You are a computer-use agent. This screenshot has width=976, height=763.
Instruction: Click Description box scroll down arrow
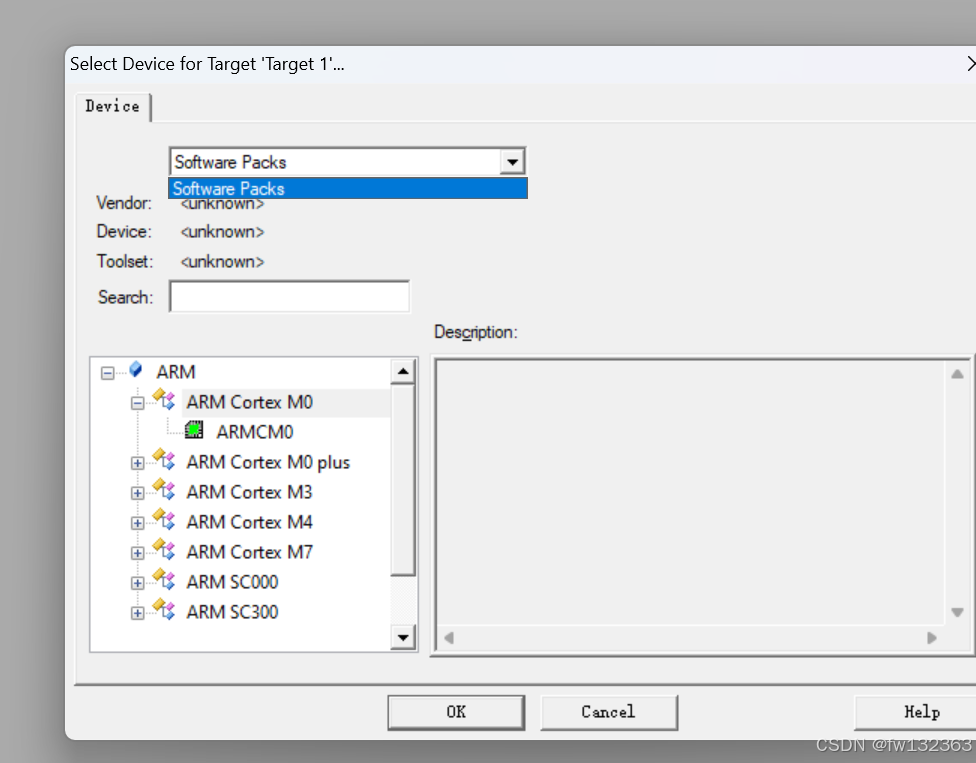pos(957,612)
